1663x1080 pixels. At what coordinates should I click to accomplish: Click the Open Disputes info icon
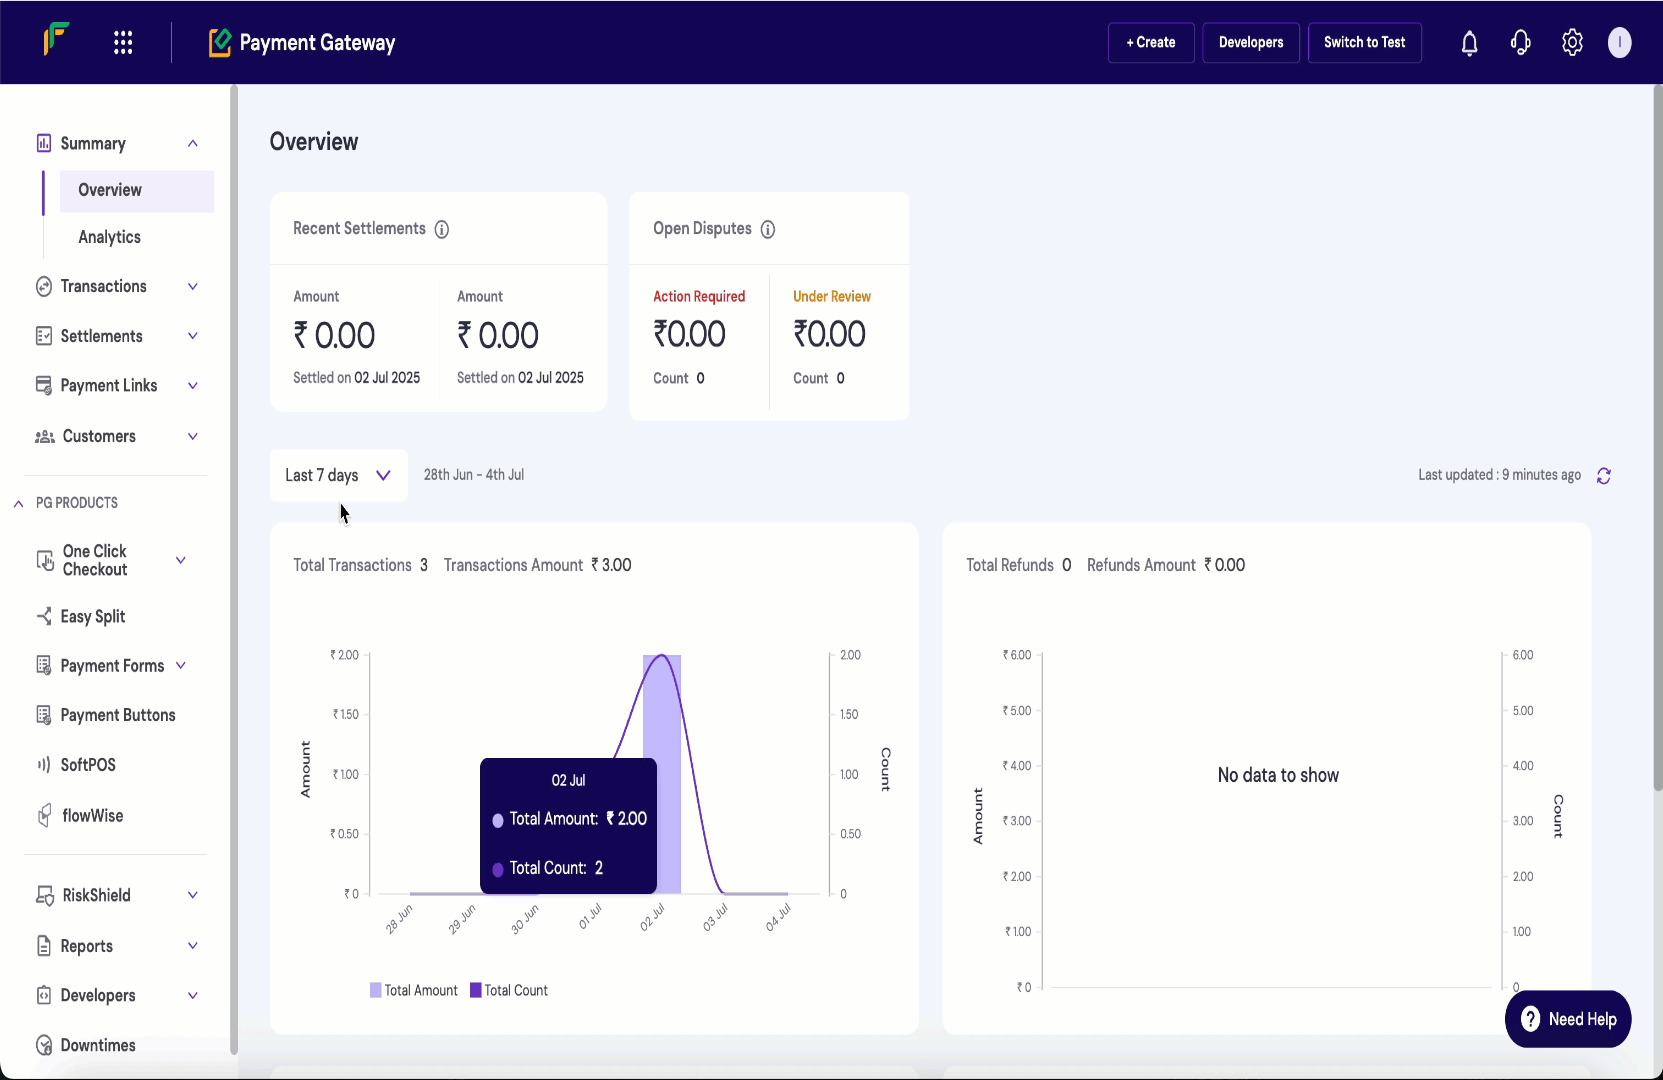[x=768, y=229]
